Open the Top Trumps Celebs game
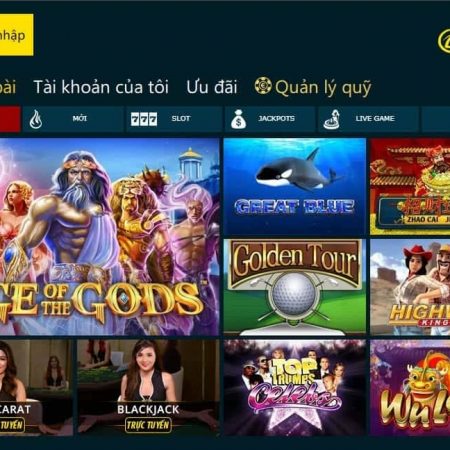Screen dimensions: 450x450 coord(294,387)
